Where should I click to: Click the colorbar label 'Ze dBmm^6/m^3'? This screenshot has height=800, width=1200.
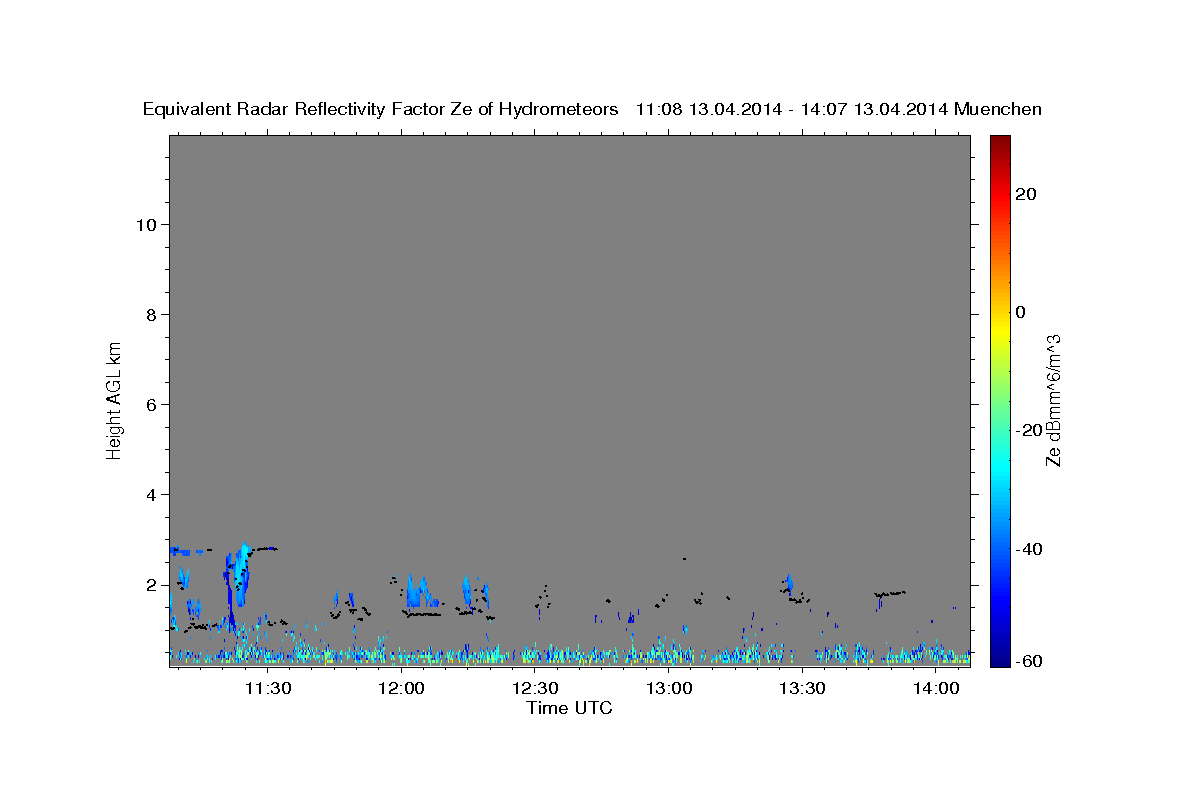click(1053, 400)
